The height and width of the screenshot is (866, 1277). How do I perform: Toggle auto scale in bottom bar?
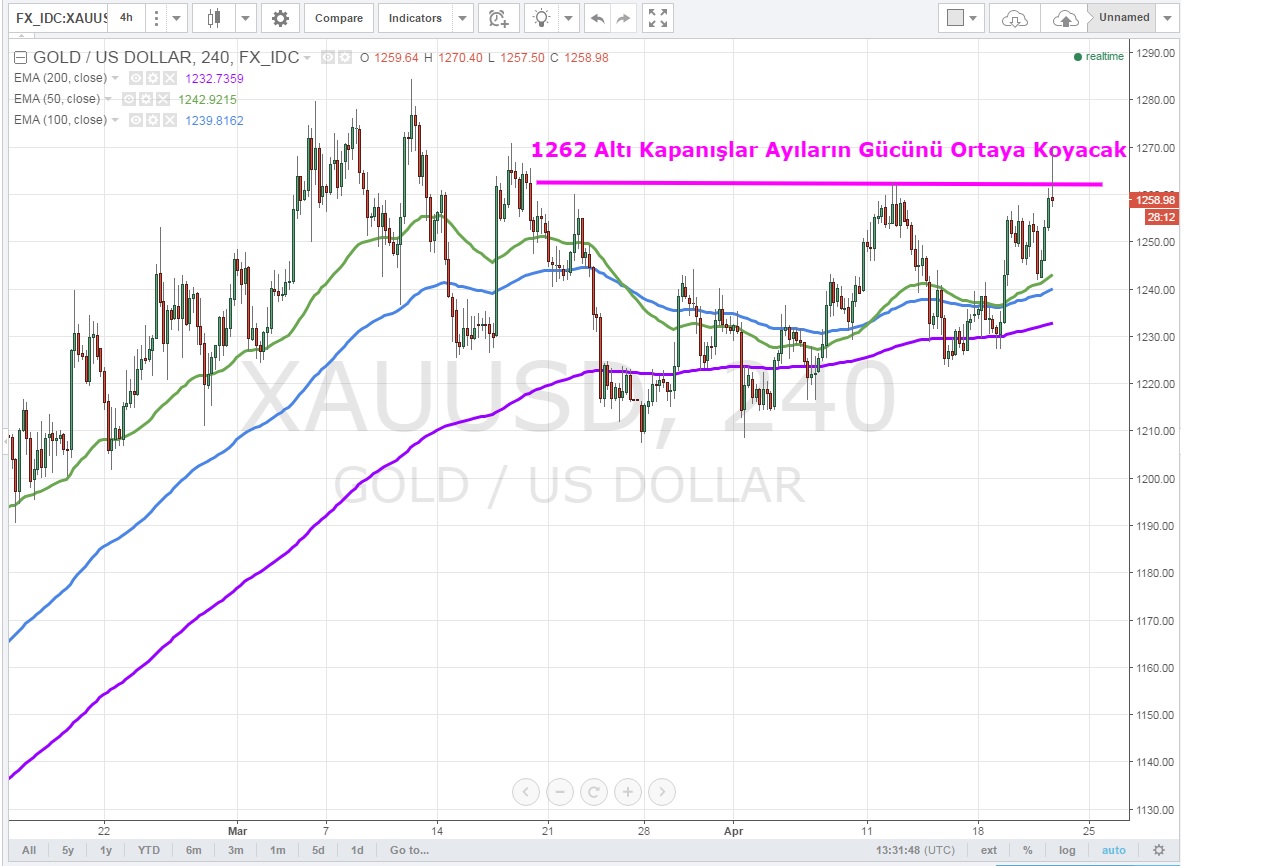1113,850
